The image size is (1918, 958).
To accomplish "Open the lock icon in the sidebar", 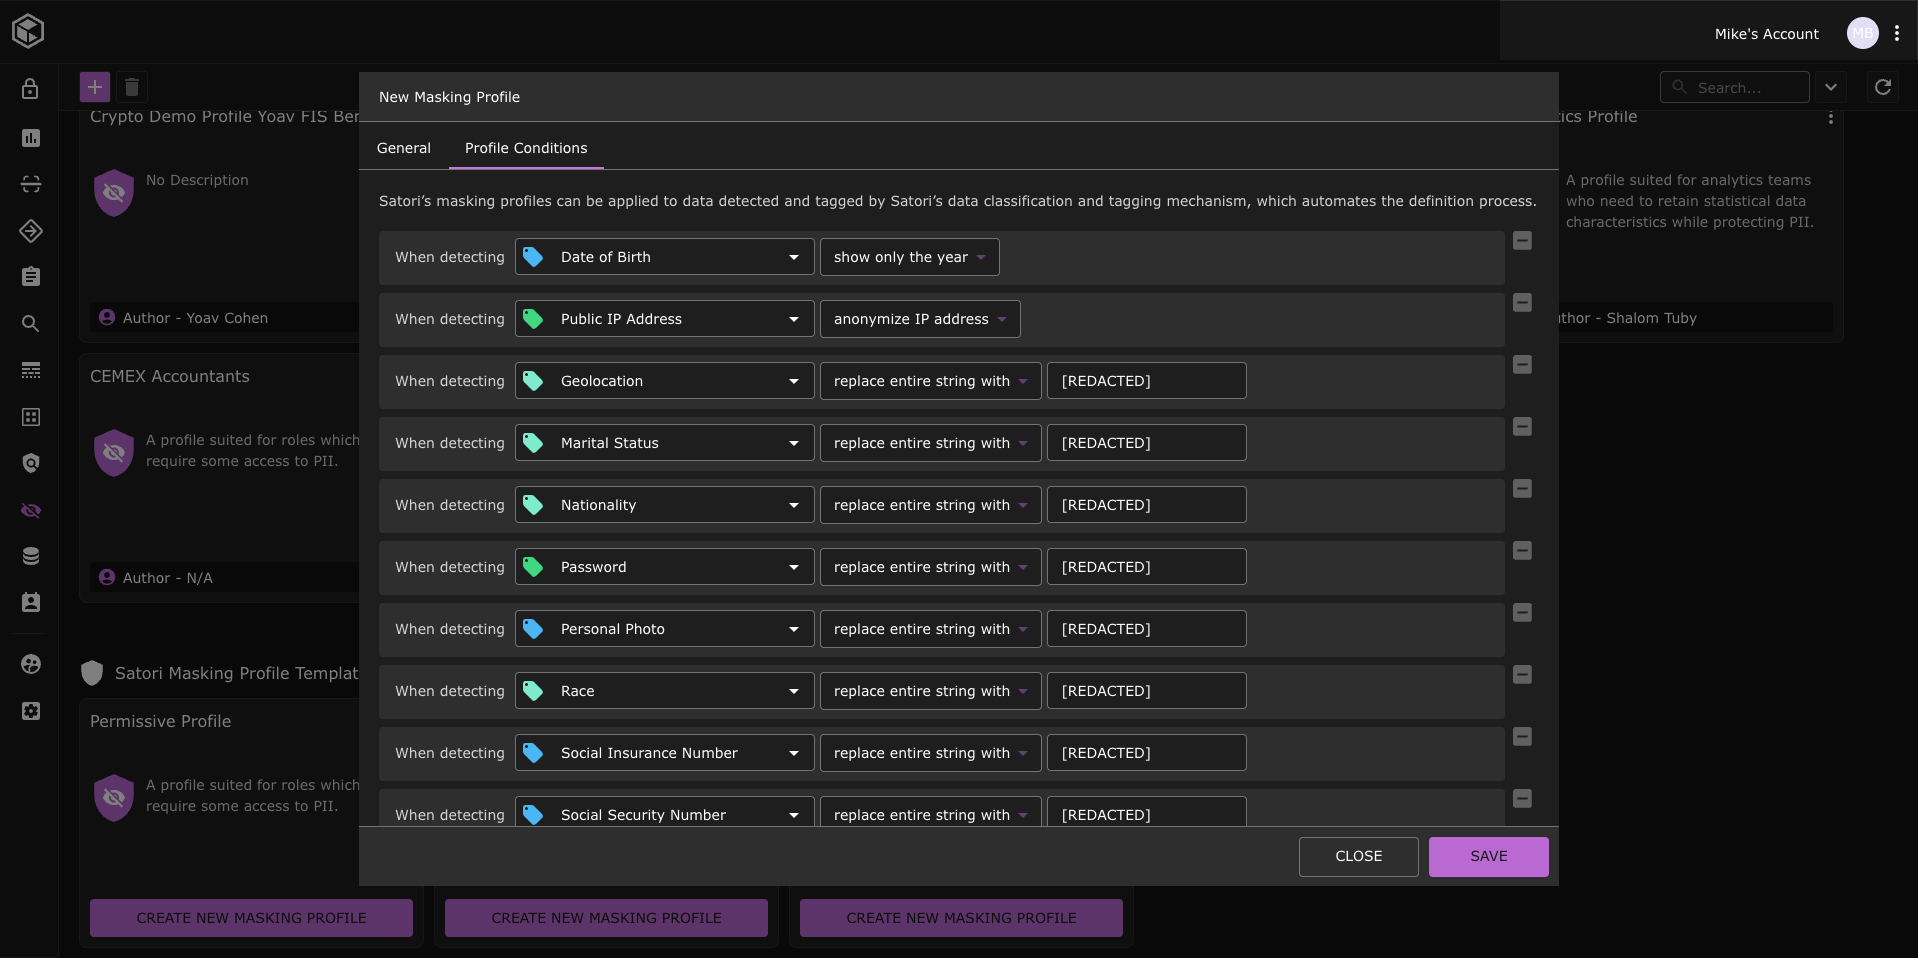I will [x=31, y=89].
